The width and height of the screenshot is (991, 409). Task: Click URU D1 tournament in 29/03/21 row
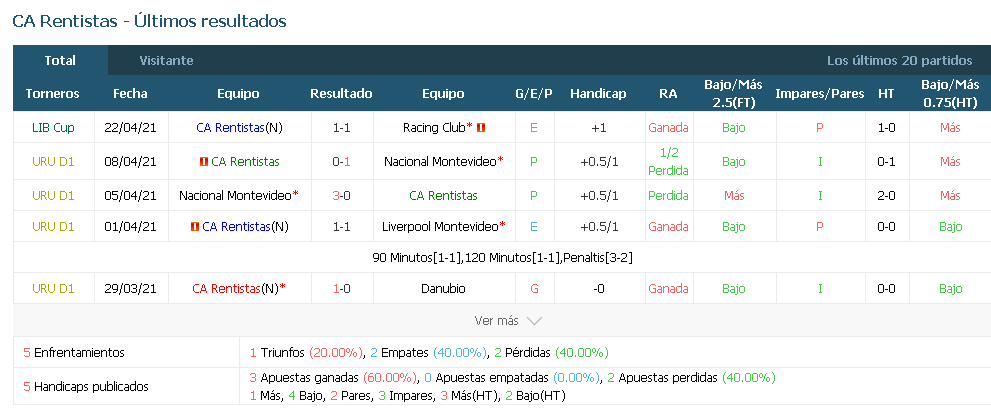click(53, 289)
